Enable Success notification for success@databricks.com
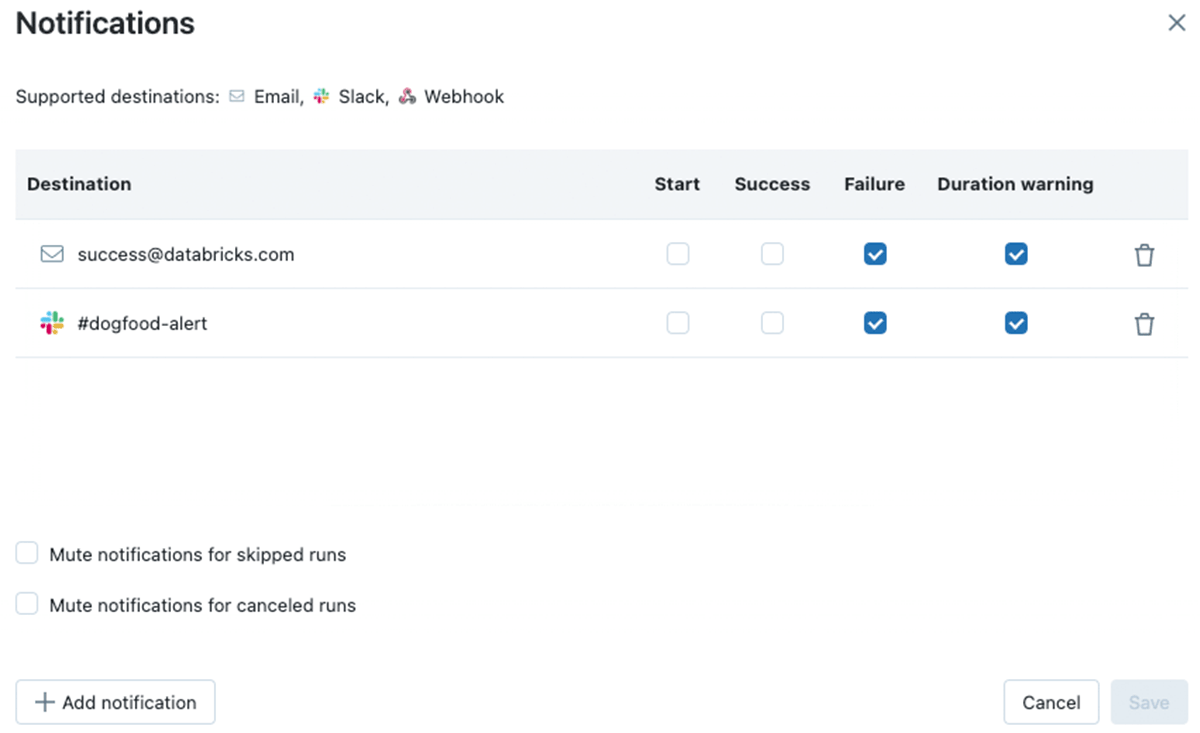The width and height of the screenshot is (1200, 733). [x=772, y=255]
